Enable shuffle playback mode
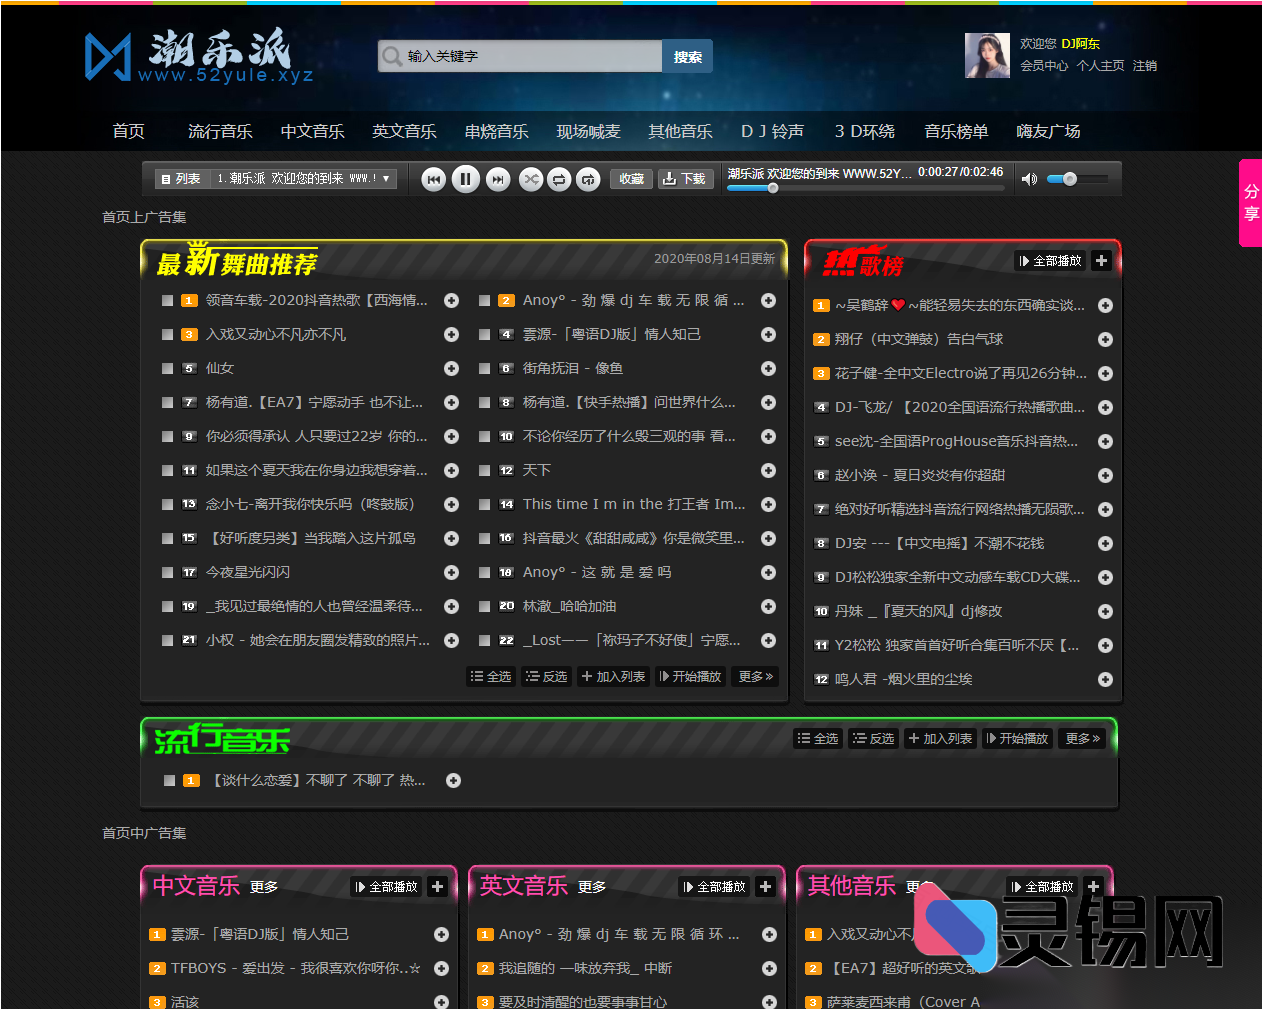 530,179
